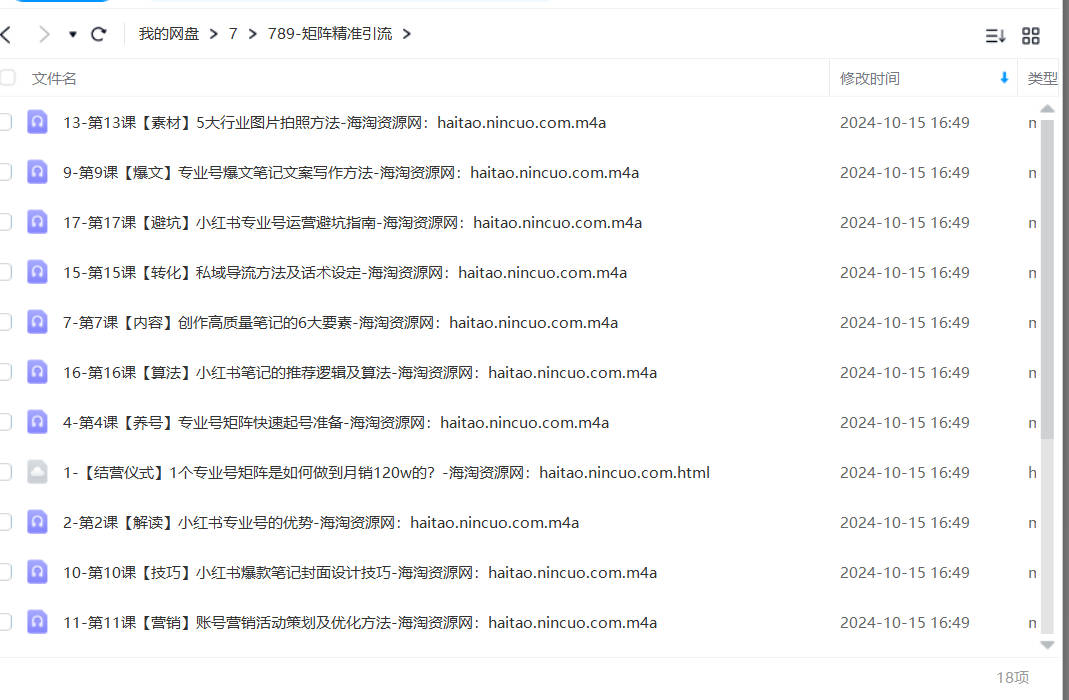Sort by 类型 column header
1069x700 pixels.
click(1042, 78)
